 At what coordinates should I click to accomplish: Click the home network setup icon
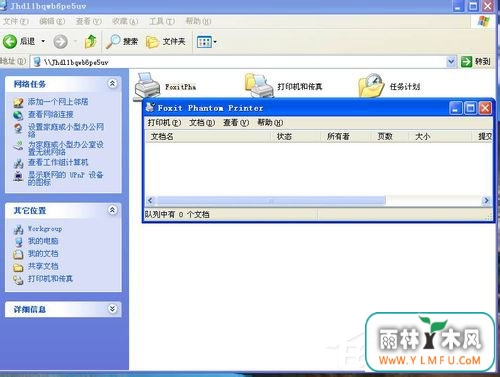pos(18,128)
